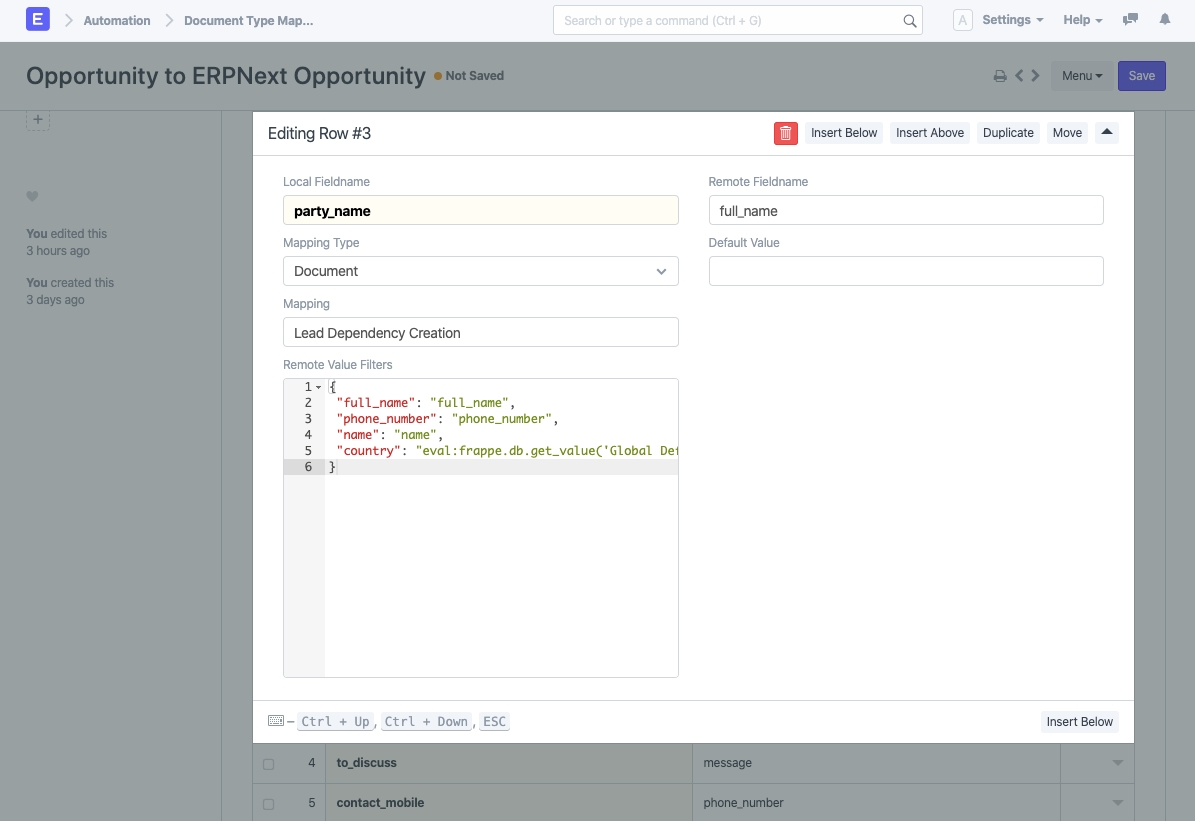Click the Save button
1195x821 pixels.
pos(1141,76)
